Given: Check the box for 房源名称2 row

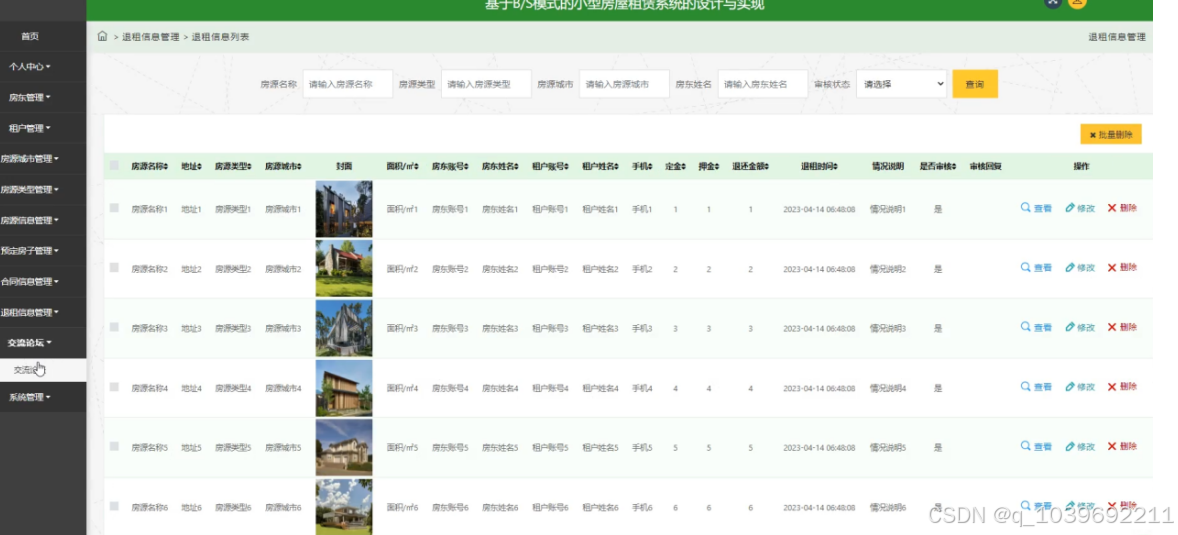Looking at the screenshot, I should click(x=114, y=267).
